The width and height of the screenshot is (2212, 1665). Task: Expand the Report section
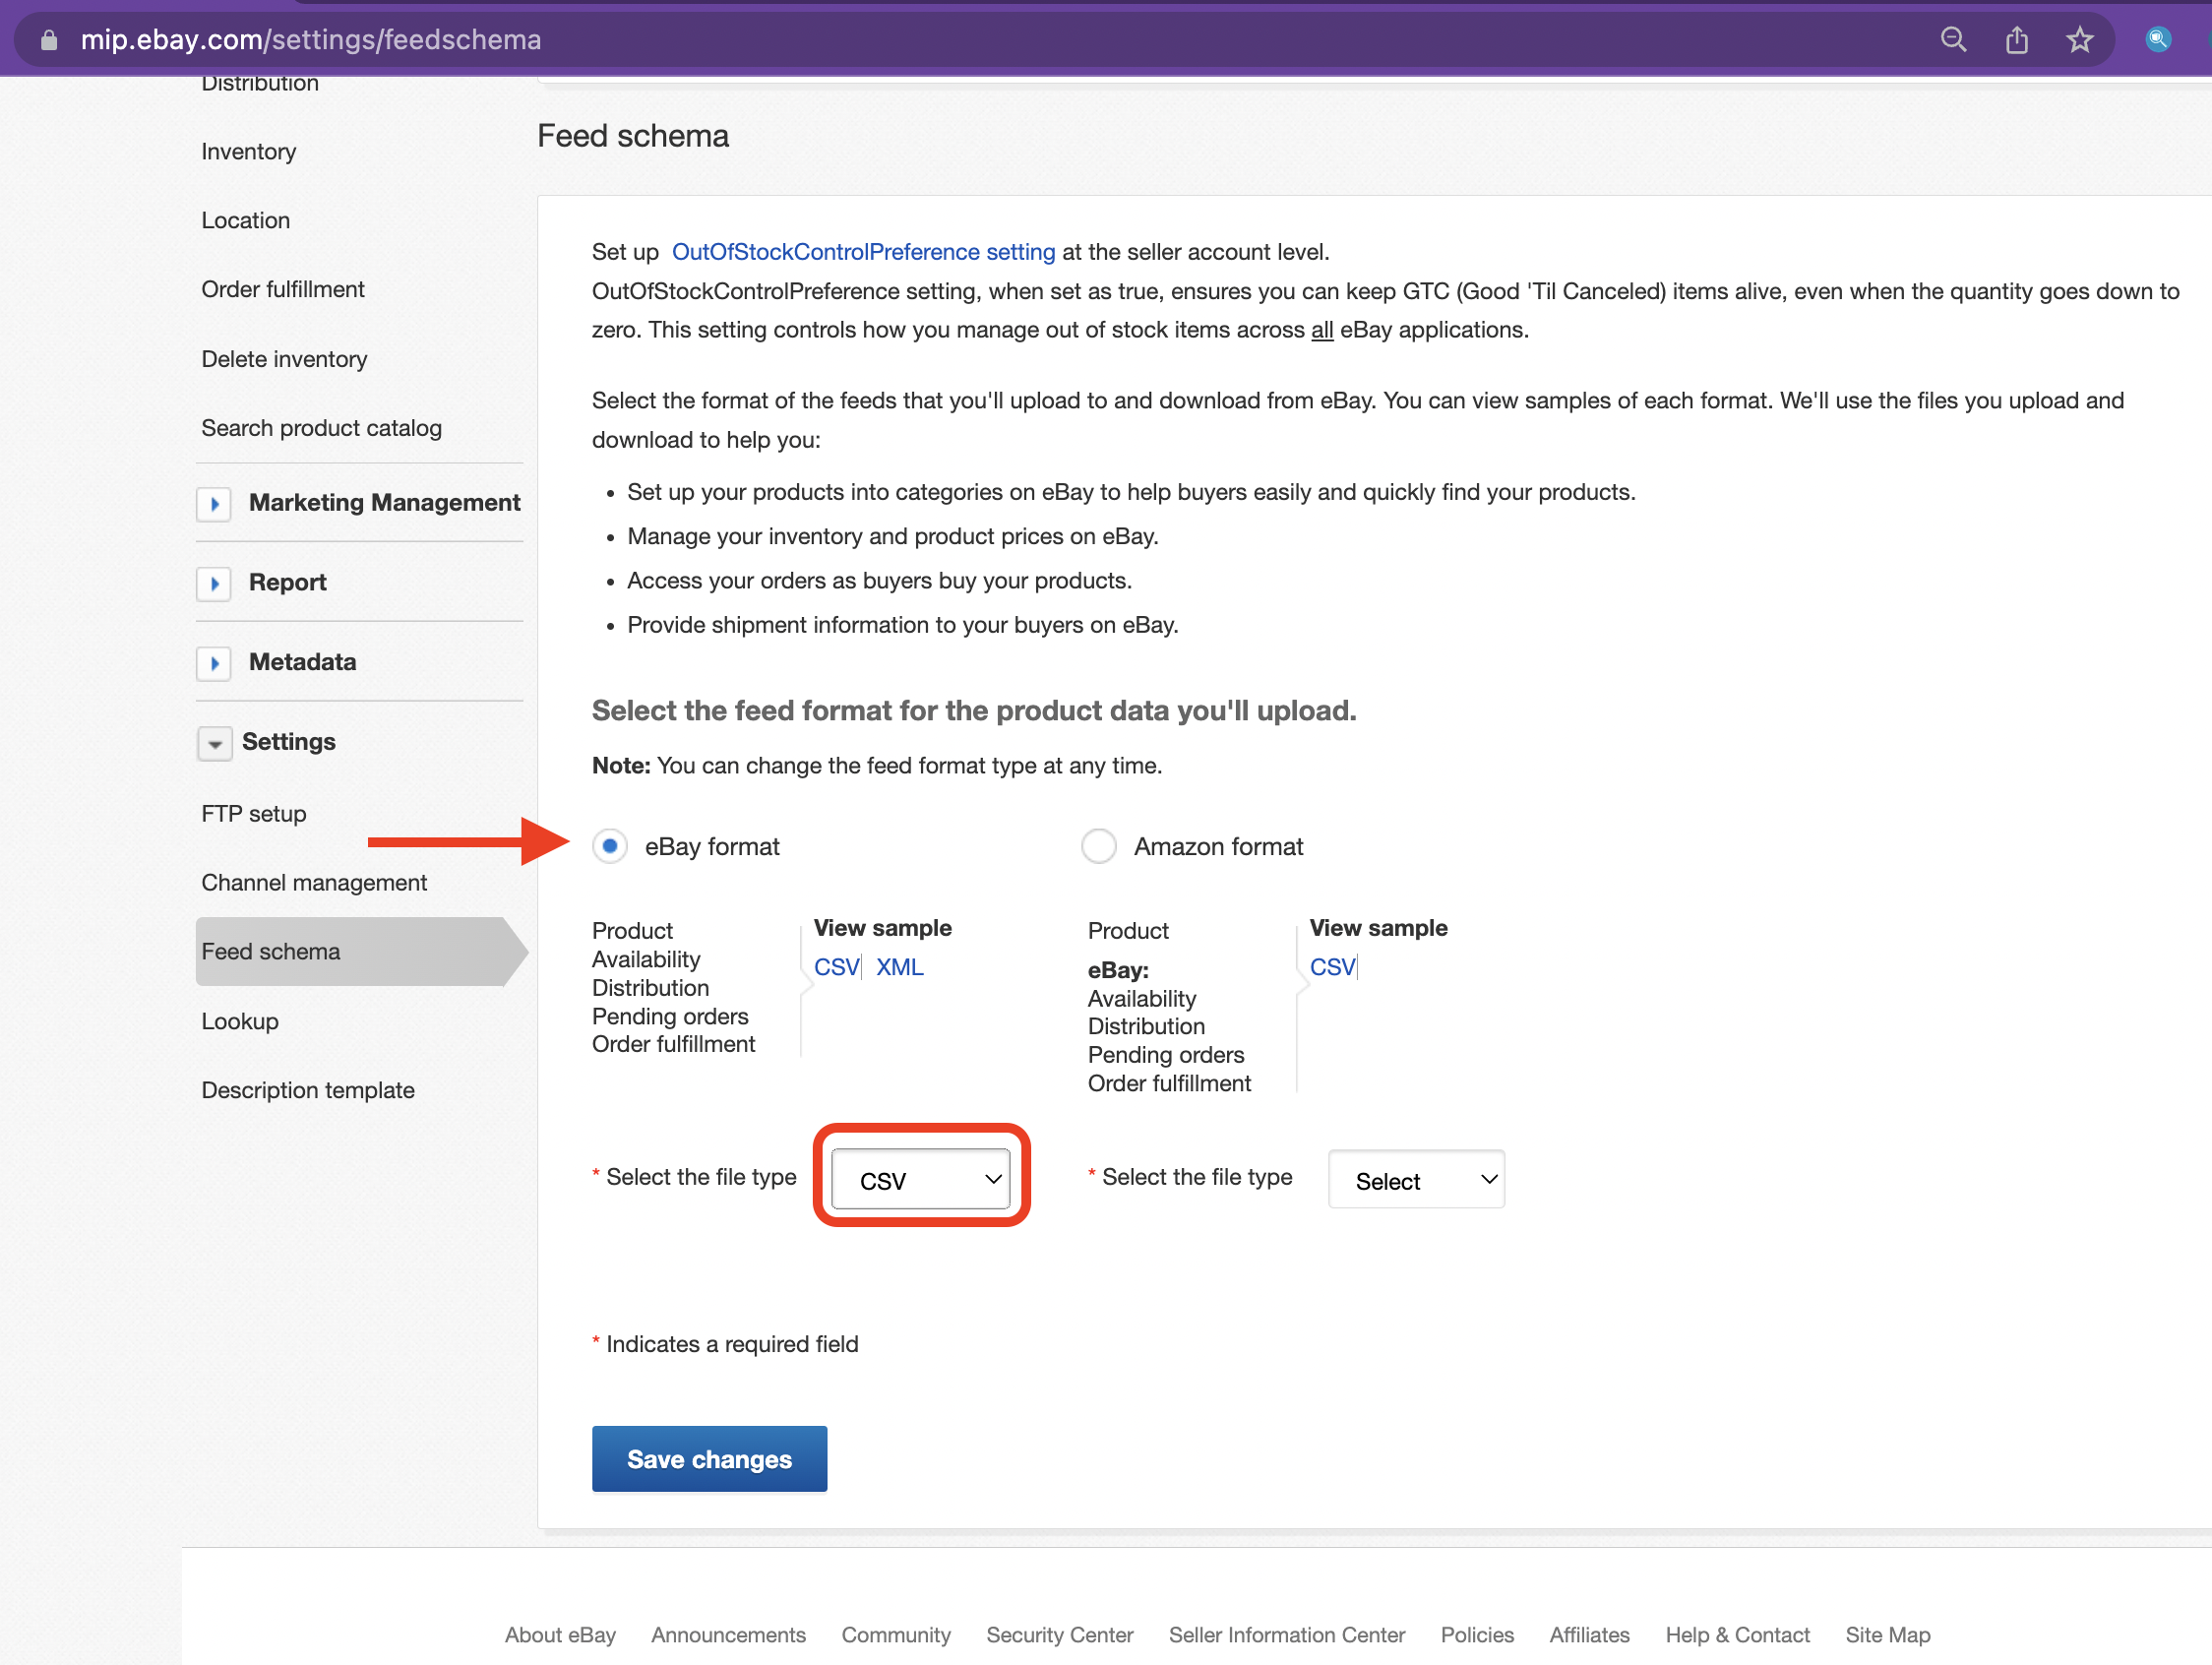pyautogui.click(x=214, y=583)
